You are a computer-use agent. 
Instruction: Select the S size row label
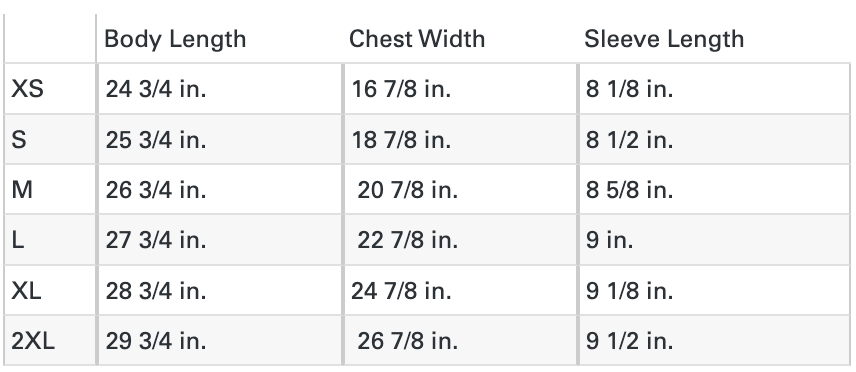click(x=19, y=139)
